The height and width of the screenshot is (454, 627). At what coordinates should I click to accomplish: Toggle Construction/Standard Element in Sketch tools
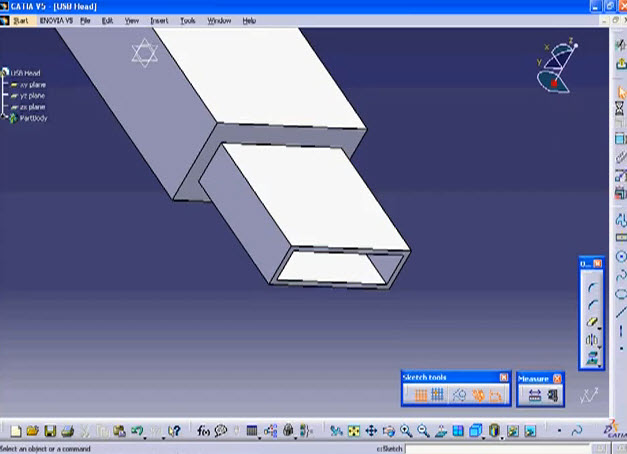point(459,395)
